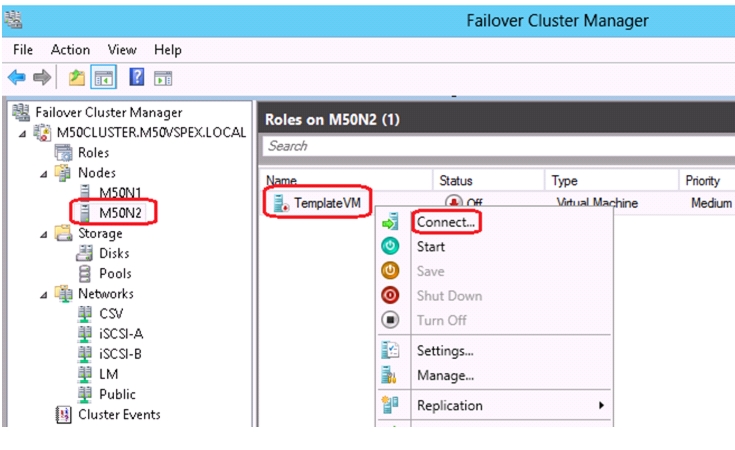
Task: Click the green Start power icon
Action: click(x=390, y=246)
